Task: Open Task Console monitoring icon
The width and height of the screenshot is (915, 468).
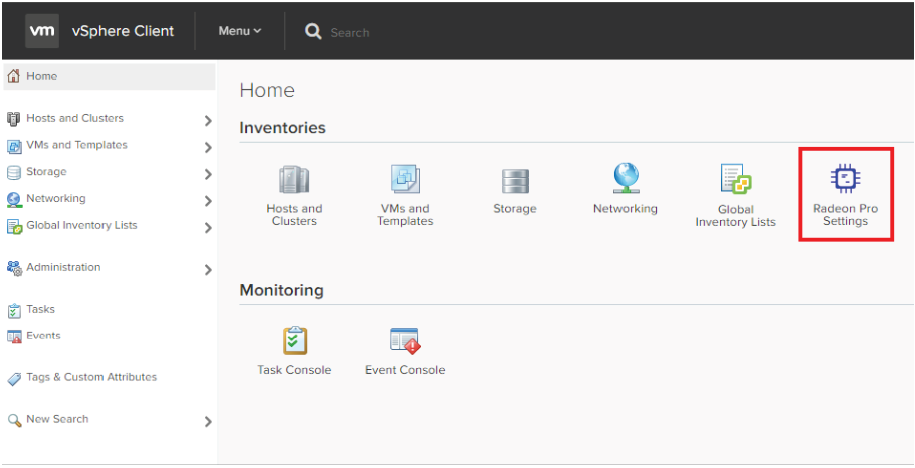Action: [x=295, y=341]
